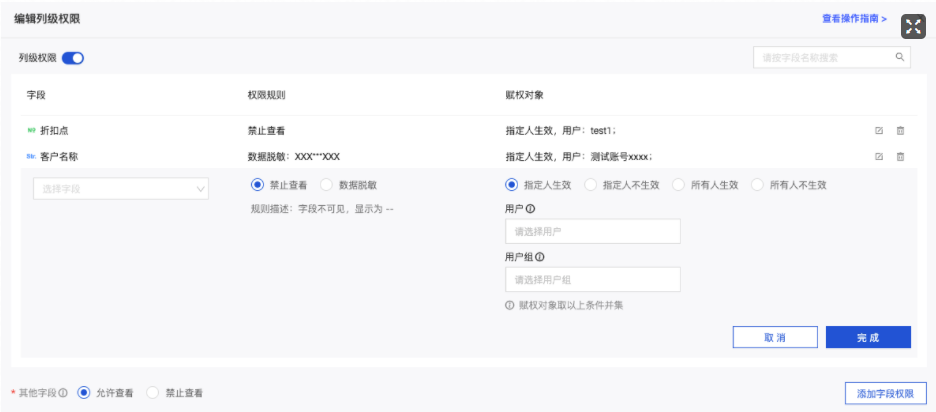Click the edit icon for 客户名称 row
This screenshot has width=936, height=412.
(x=879, y=156)
